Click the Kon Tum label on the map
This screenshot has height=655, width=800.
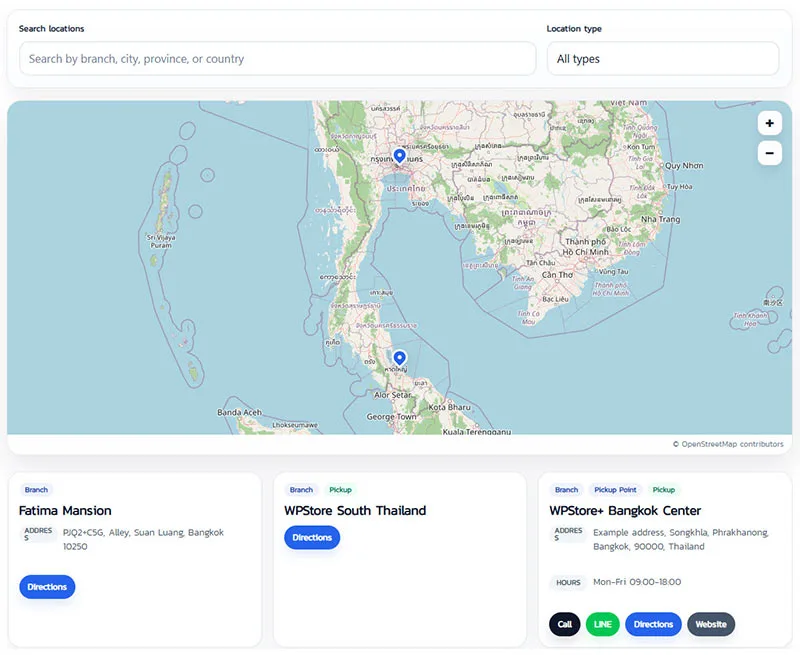tap(641, 147)
